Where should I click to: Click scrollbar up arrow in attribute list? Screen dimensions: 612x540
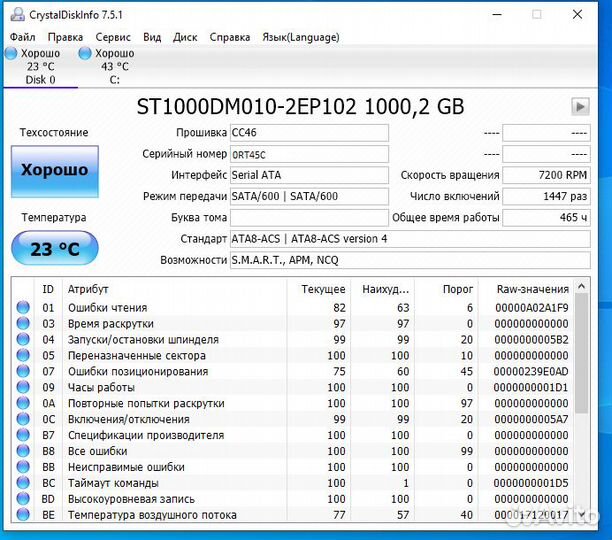[581, 287]
